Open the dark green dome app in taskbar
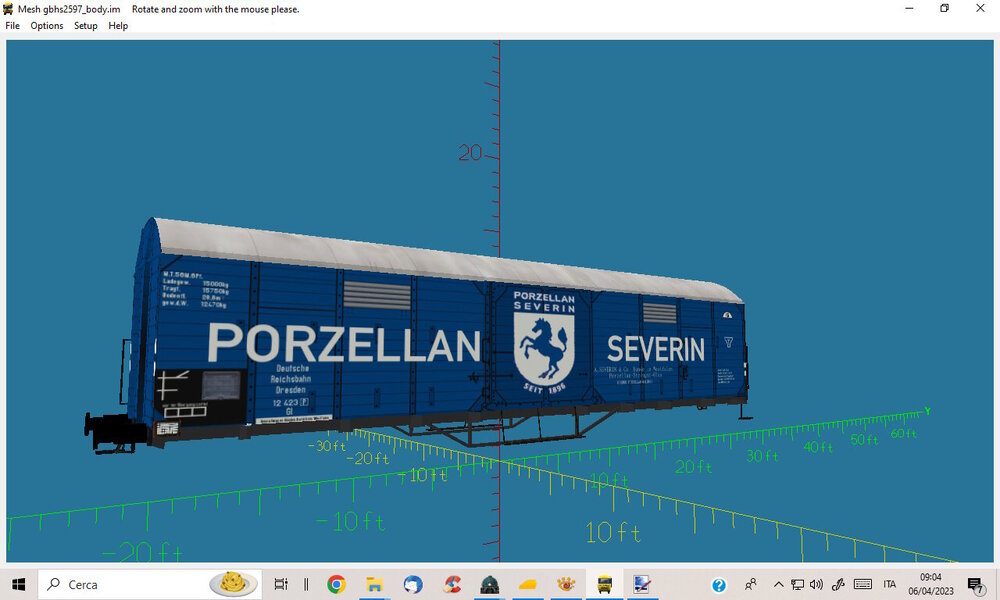The width and height of the screenshot is (1000, 600). point(489,584)
